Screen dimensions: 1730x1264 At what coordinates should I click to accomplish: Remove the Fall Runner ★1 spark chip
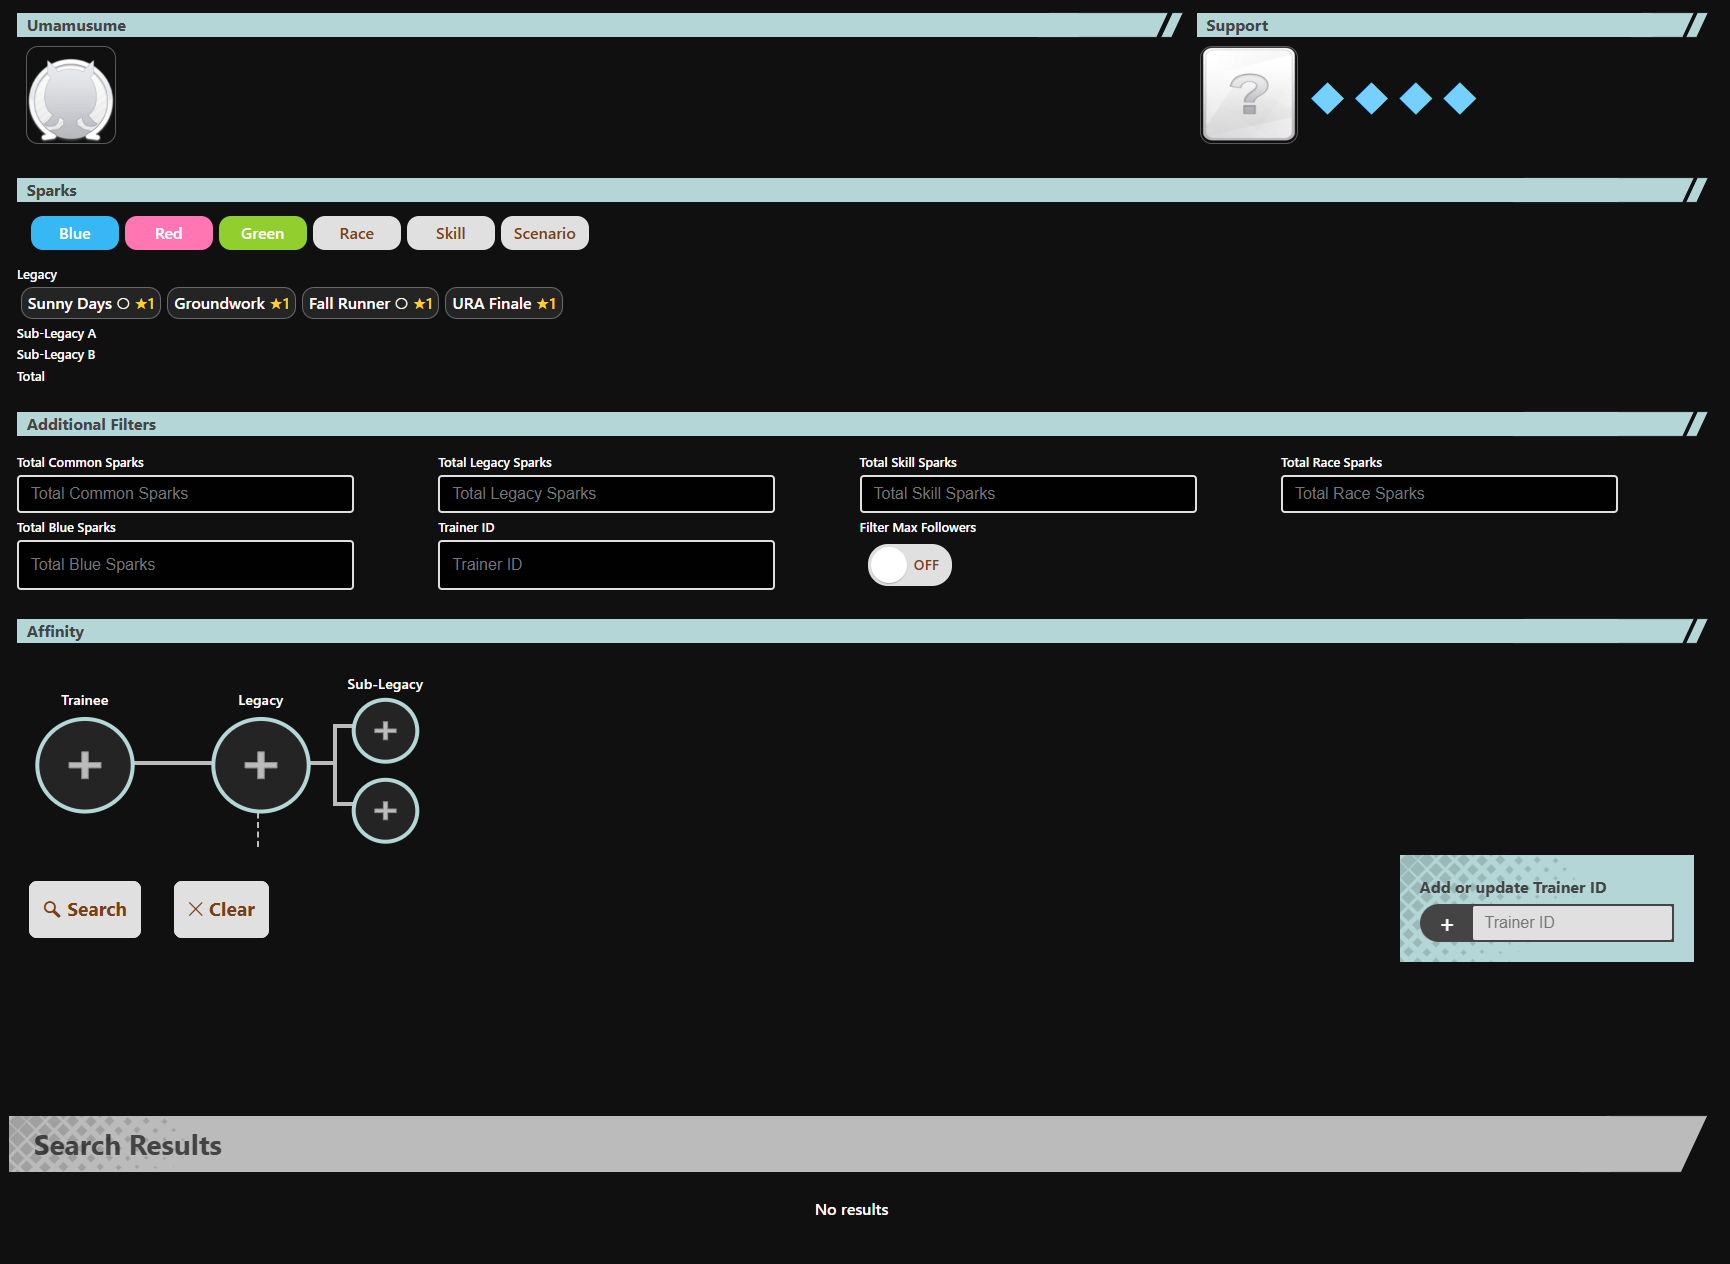tap(370, 303)
